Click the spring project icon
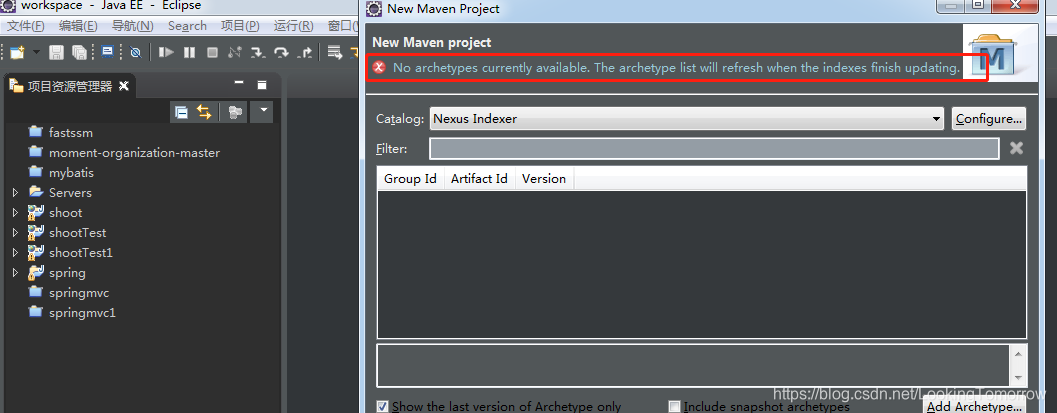Screen dimensions: 1057x413 click(x=36, y=273)
